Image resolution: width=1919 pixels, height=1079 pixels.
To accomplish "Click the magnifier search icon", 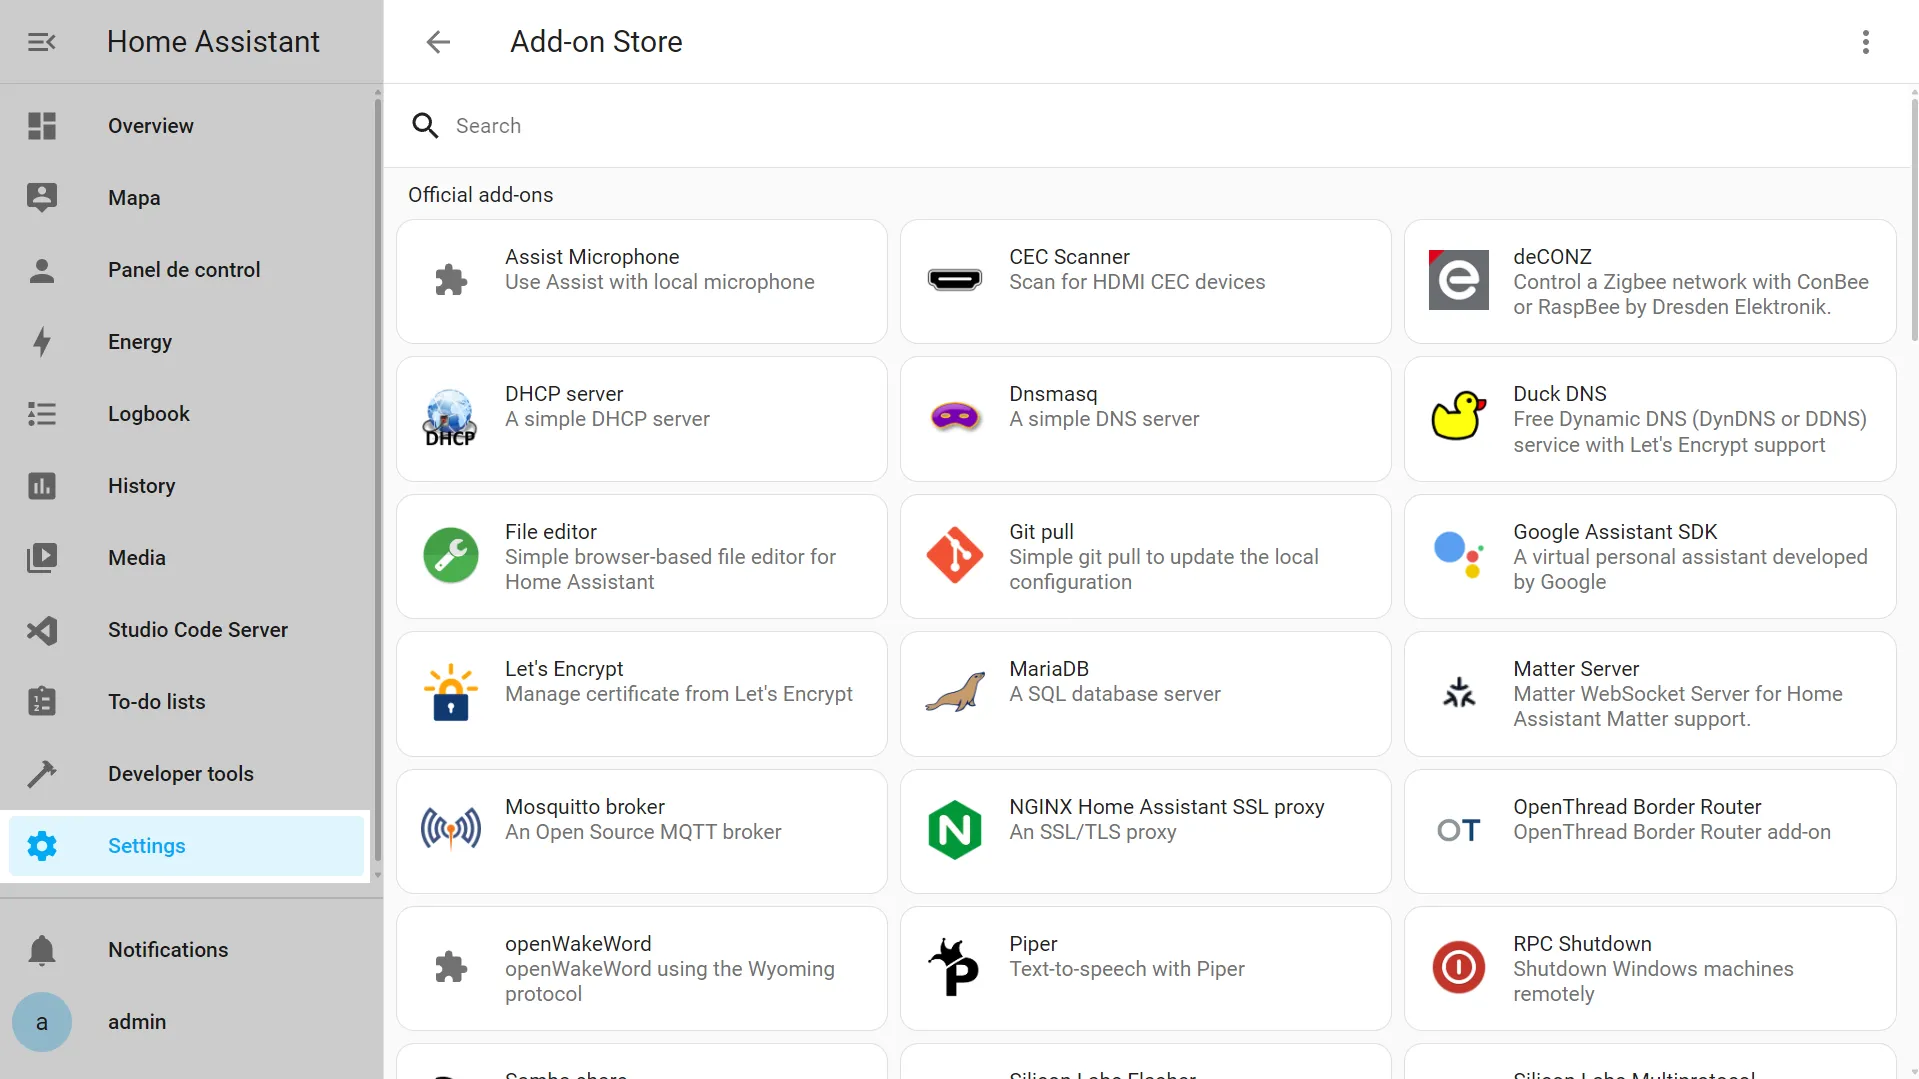I will (425, 126).
